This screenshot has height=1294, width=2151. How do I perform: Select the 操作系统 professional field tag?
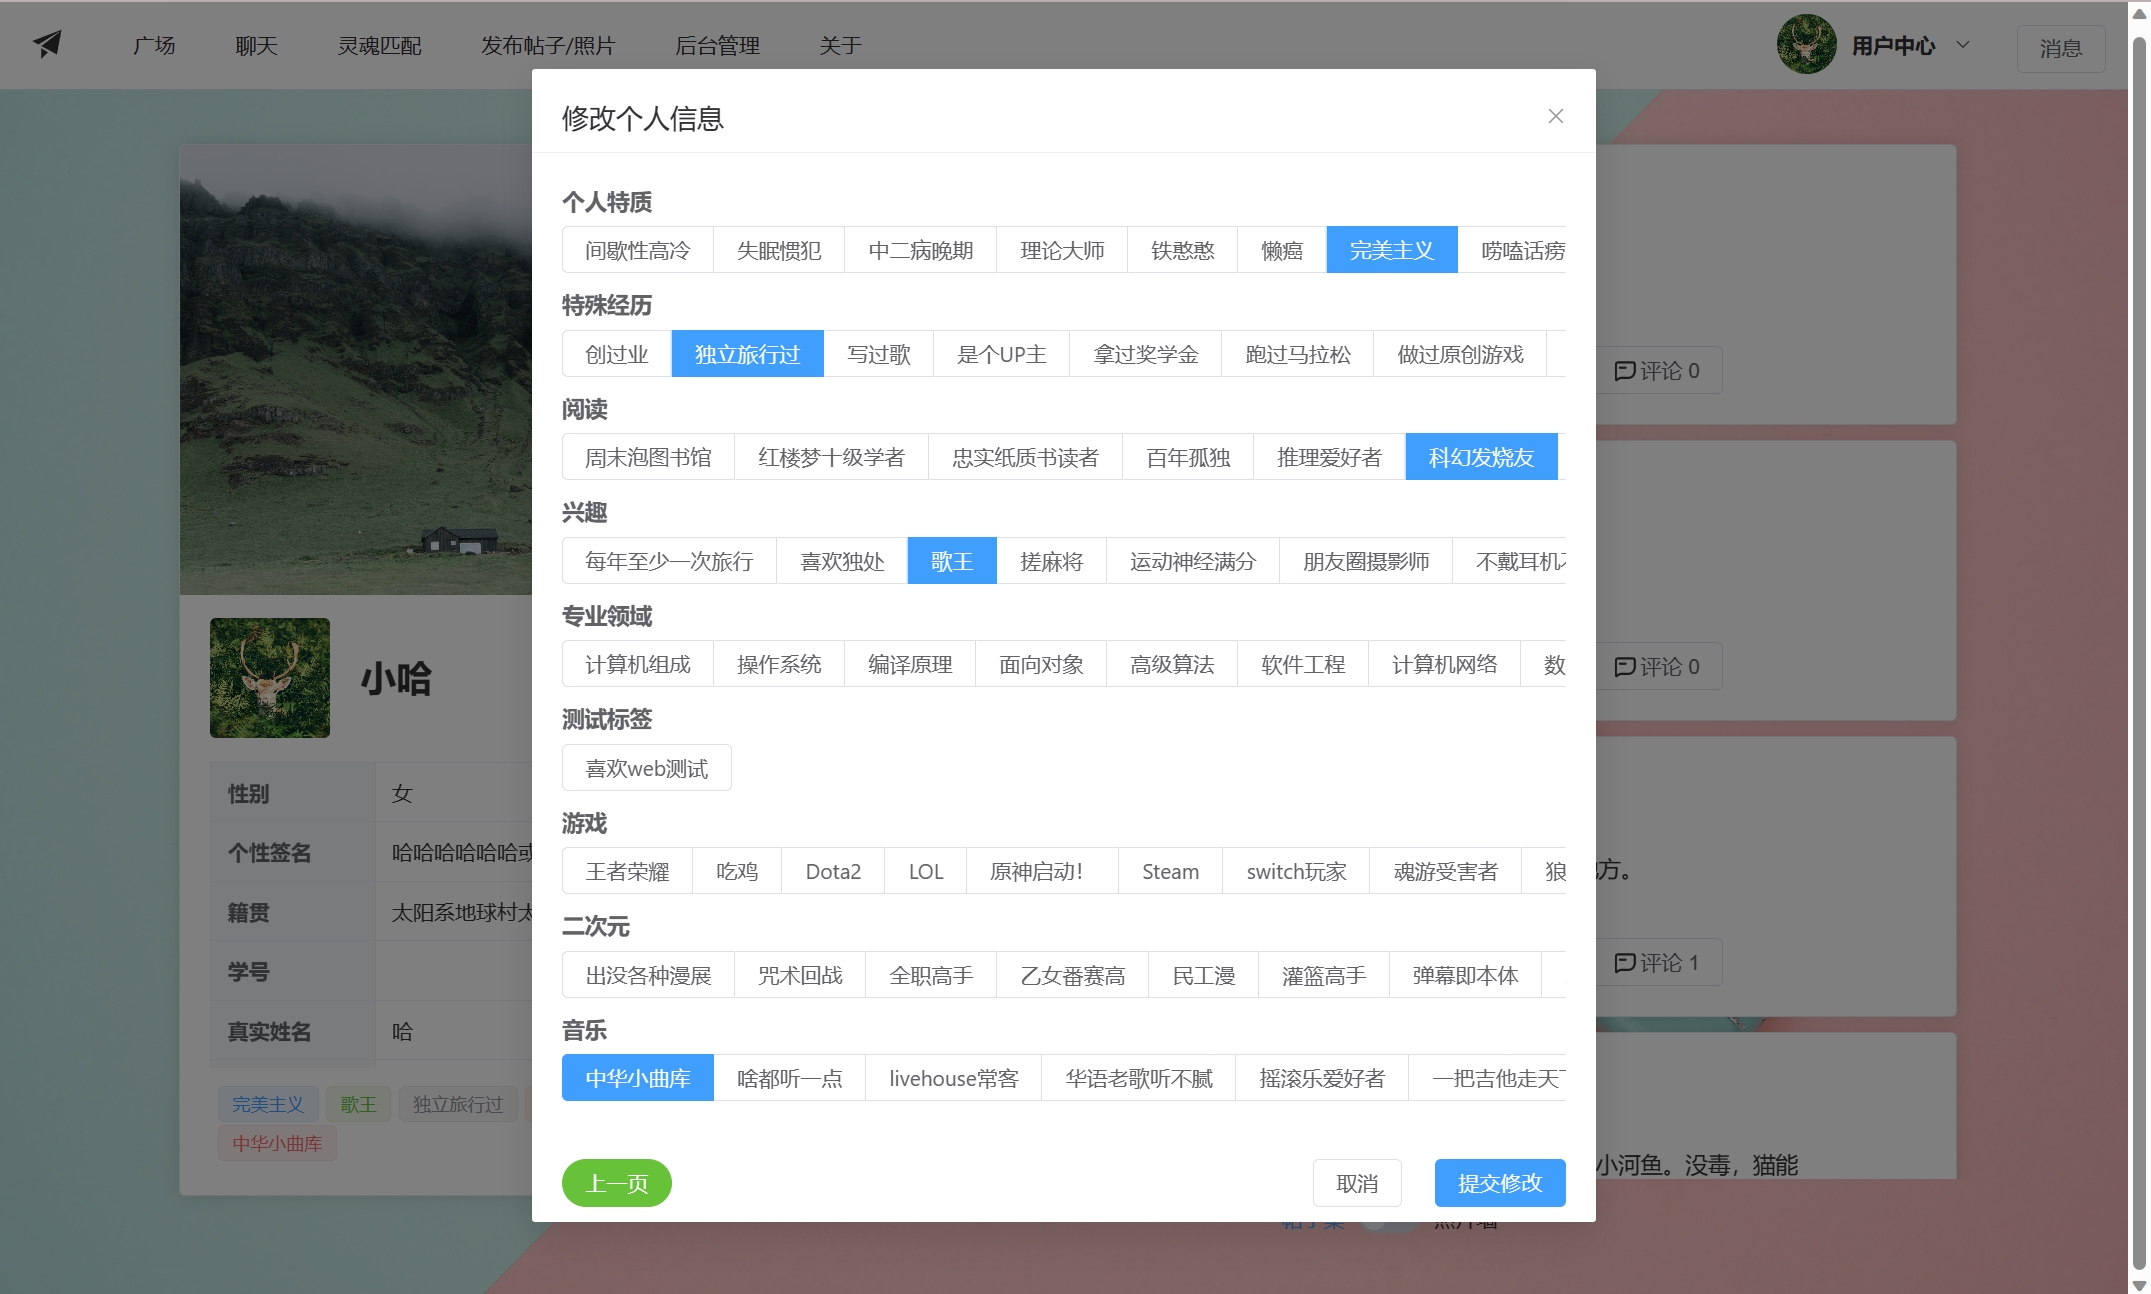778,664
